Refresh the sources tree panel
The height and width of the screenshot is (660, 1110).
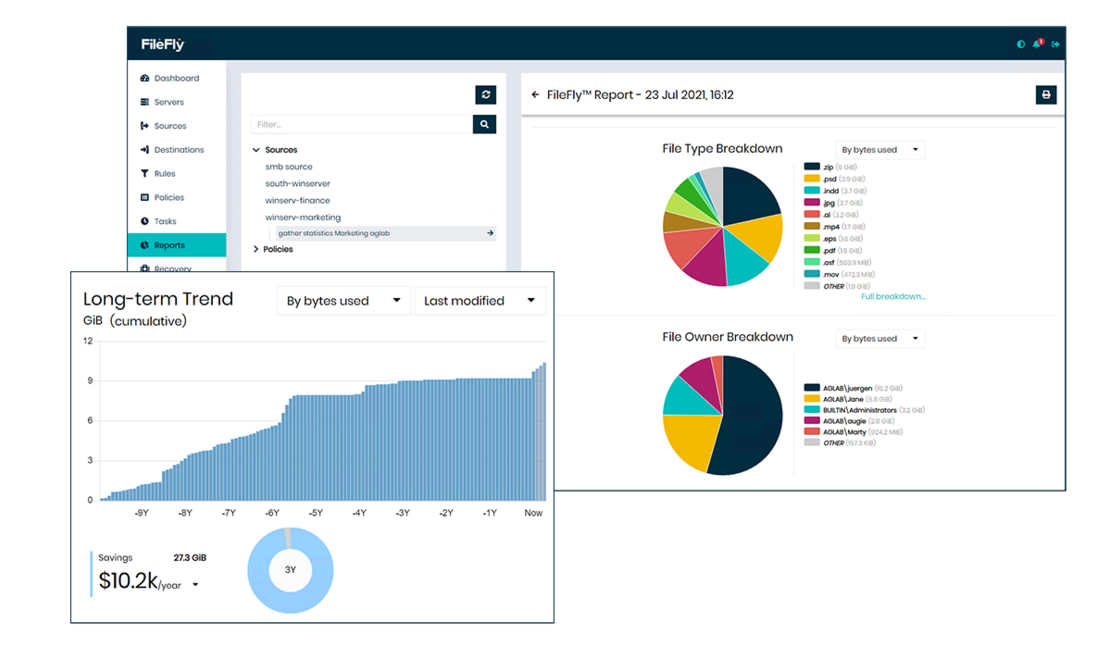tap(485, 94)
